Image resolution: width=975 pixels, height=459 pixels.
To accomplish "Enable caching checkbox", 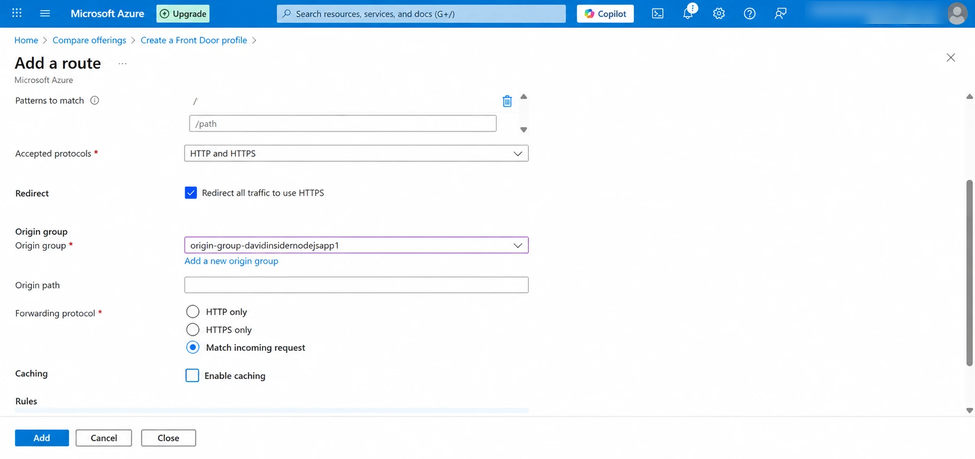I will (192, 376).
